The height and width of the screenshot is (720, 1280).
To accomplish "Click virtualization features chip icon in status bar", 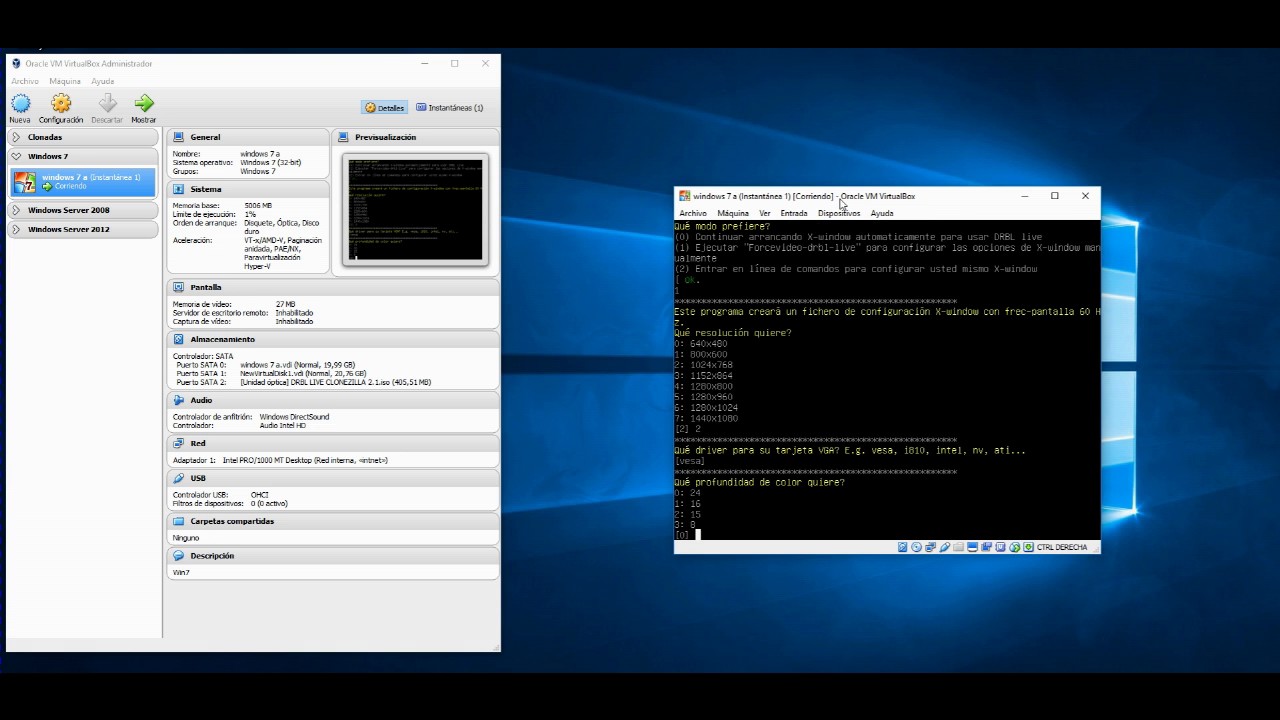I will pyautogui.click(x=1000, y=547).
